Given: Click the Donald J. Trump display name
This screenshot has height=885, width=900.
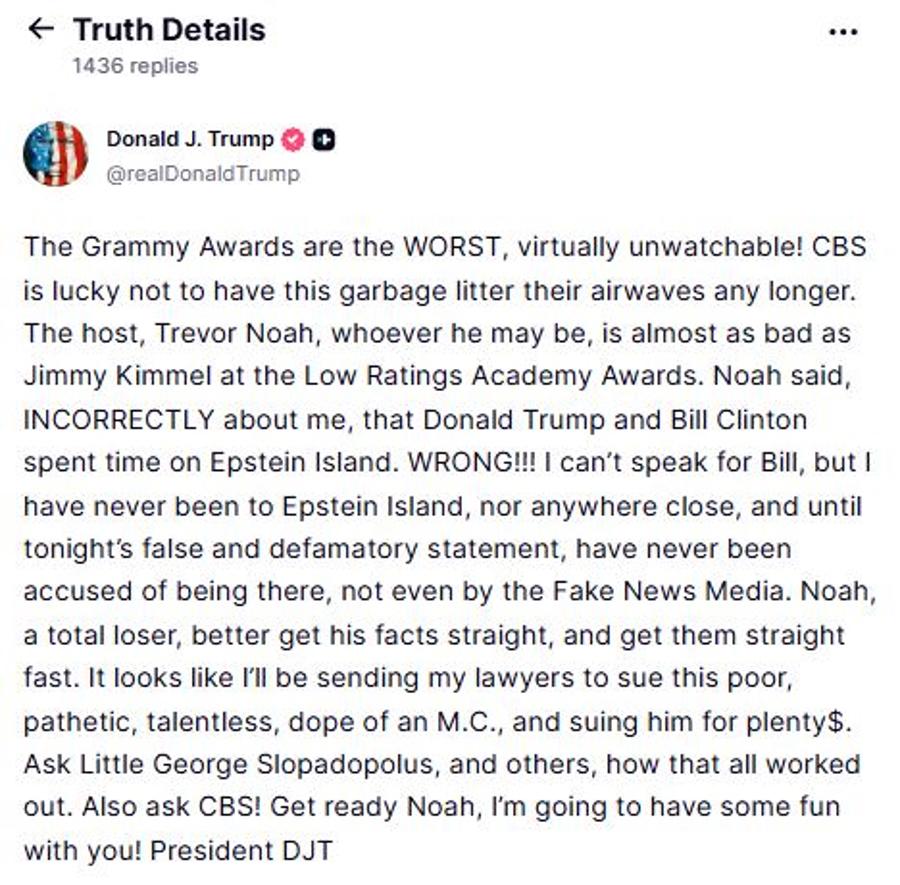Looking at the screenshot, I should [x=190, y=140].
